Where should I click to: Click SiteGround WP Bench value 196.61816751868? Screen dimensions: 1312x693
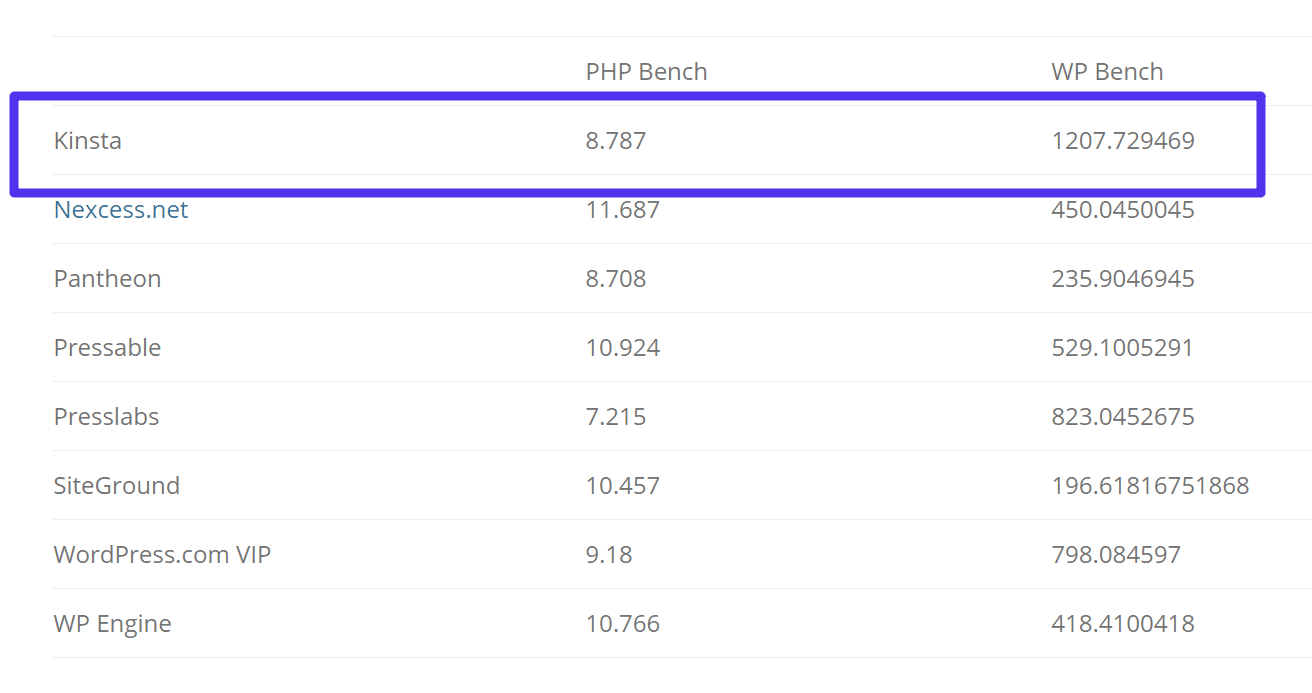tap(1150, 486)
